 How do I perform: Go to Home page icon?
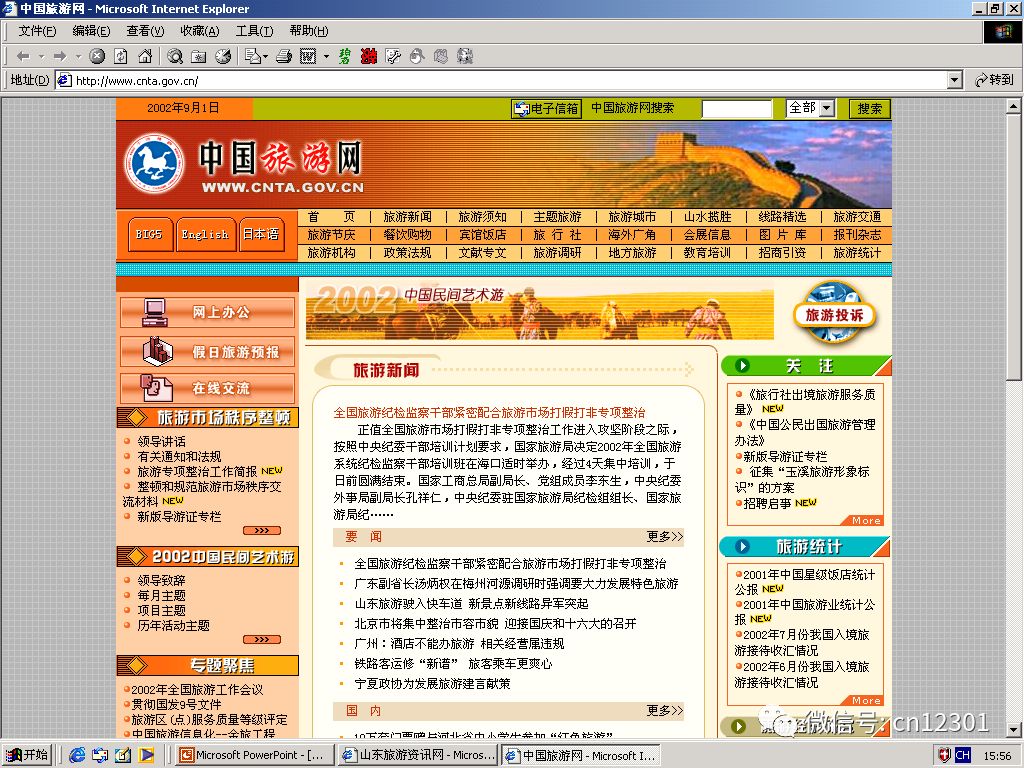point(145,57)
